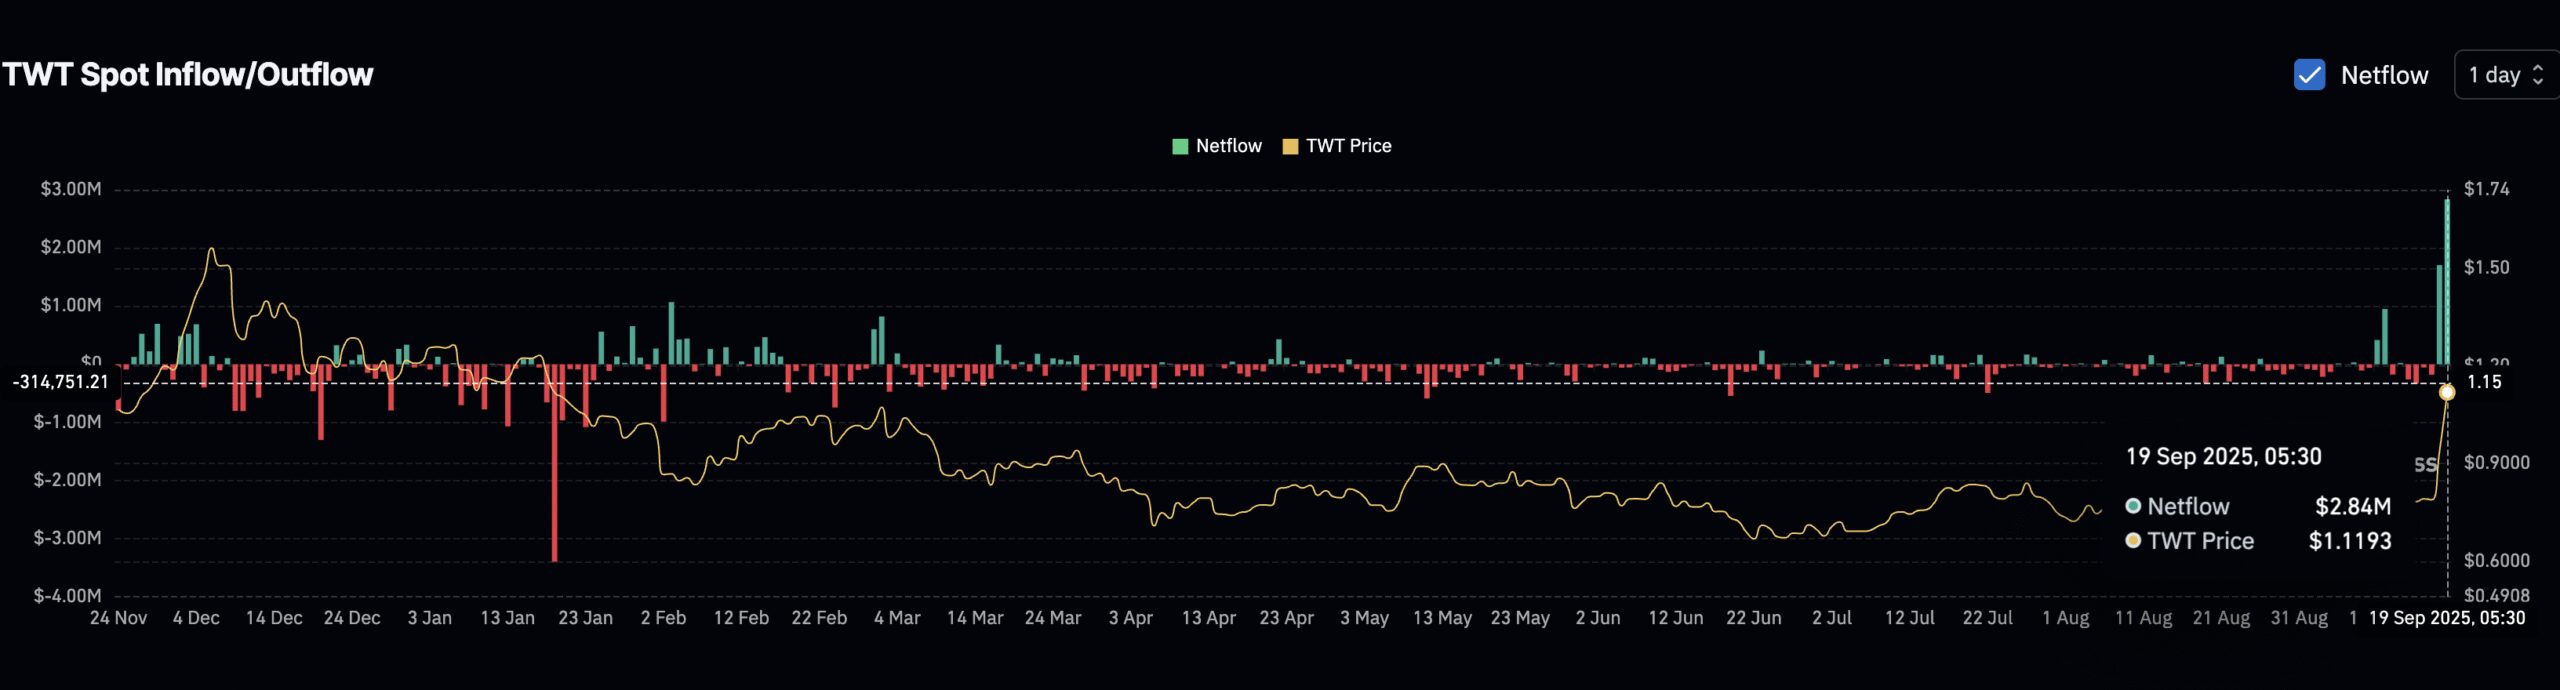Click the $0.6000 right axis label
Viewport: 2560px width, 690px height.
coord(2496,561)
